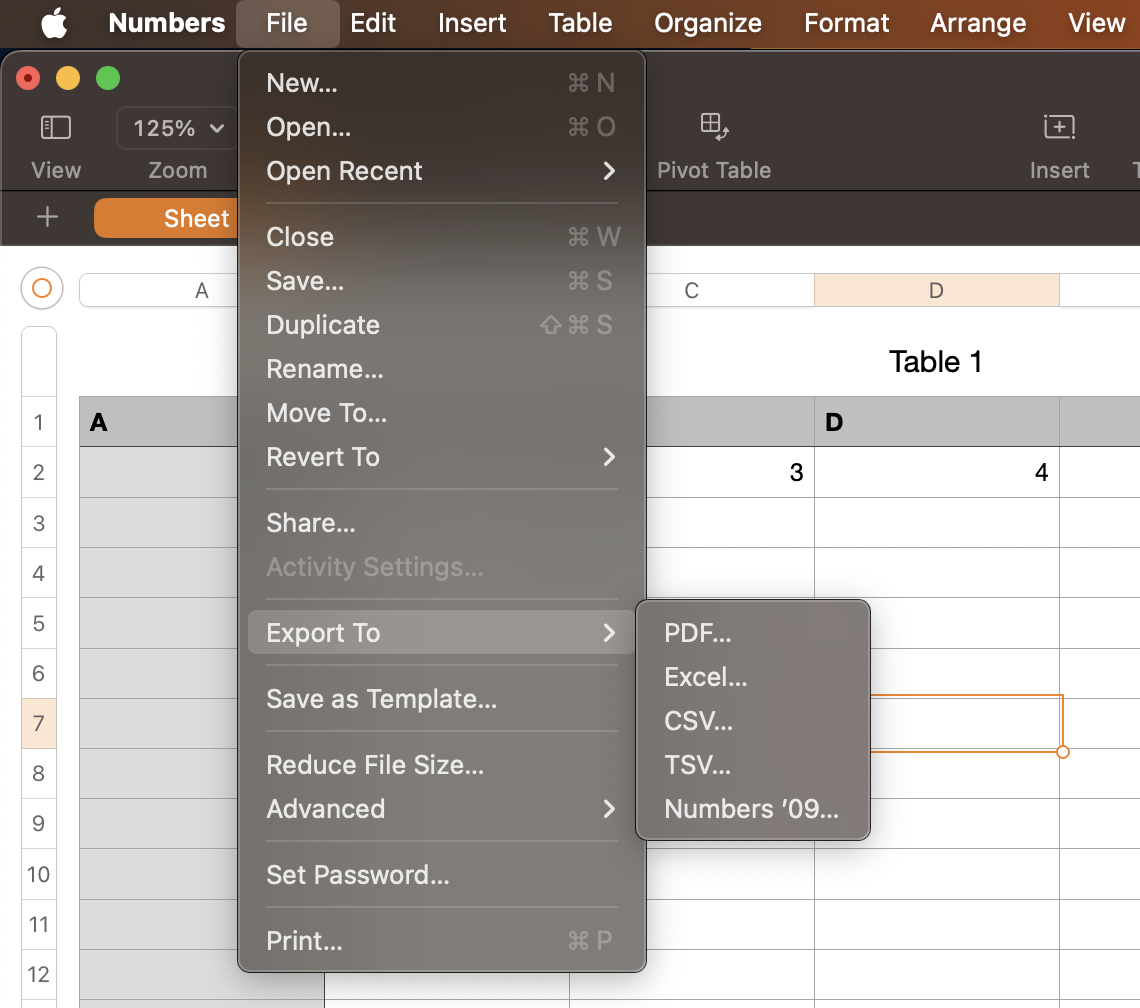Click cell containing value 4
Image resolution: width=1140 pixels, height=1008 pixels.
936,472
